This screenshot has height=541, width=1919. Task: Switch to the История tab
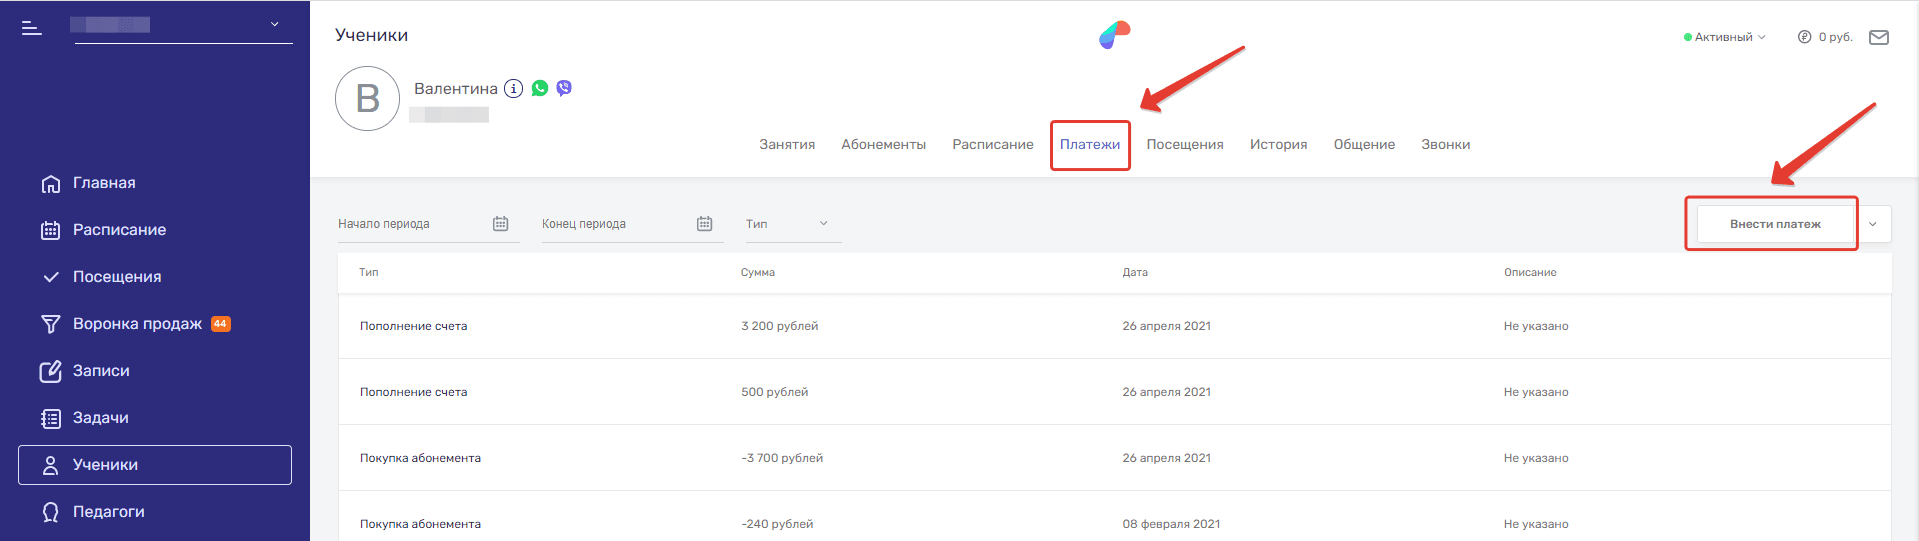pos(1278,145)
